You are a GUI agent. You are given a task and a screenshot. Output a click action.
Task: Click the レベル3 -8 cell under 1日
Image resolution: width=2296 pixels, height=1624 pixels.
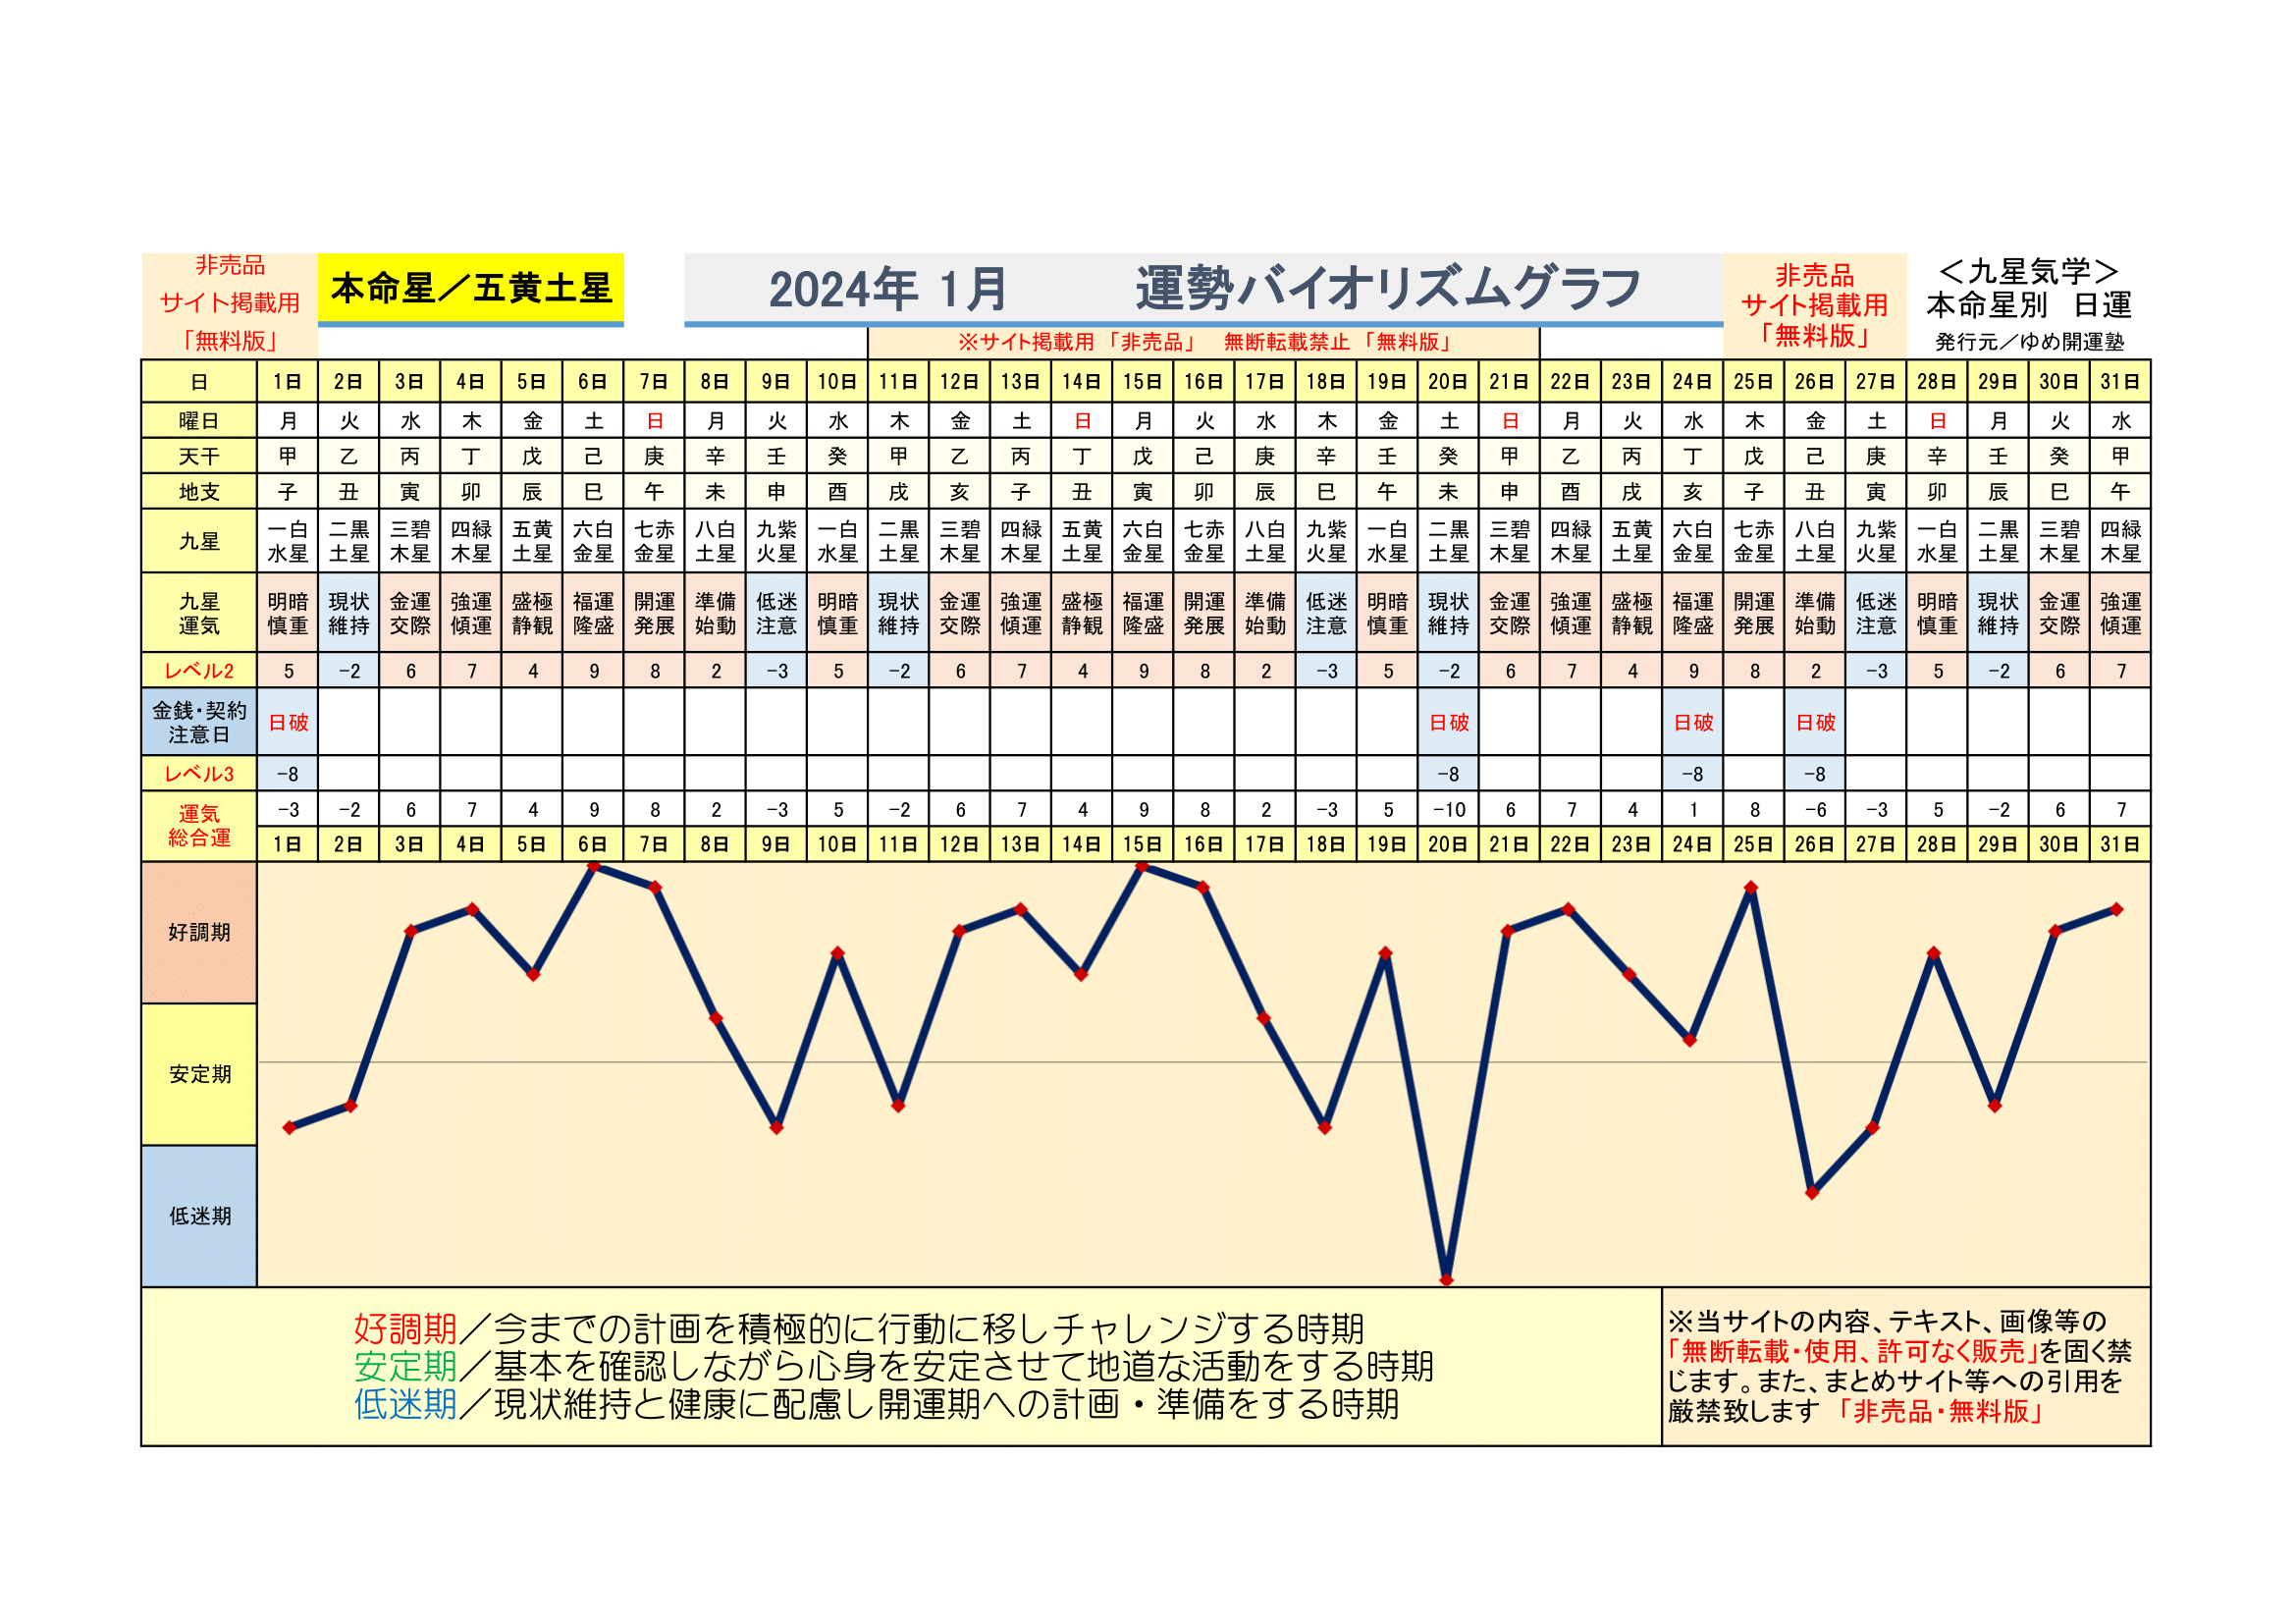pyautogui.click(x=288, y=774)
